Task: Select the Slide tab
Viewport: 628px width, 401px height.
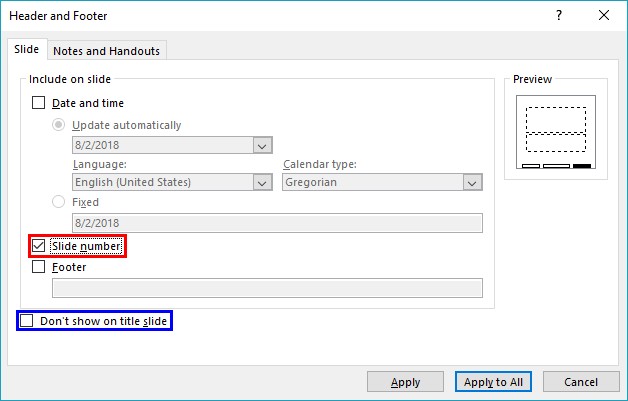Action: (26, 49)
